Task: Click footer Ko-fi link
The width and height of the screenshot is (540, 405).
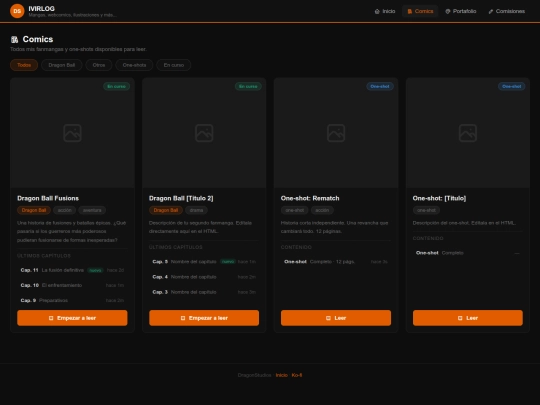Action: pyautogui.click(x=297, y=375)
